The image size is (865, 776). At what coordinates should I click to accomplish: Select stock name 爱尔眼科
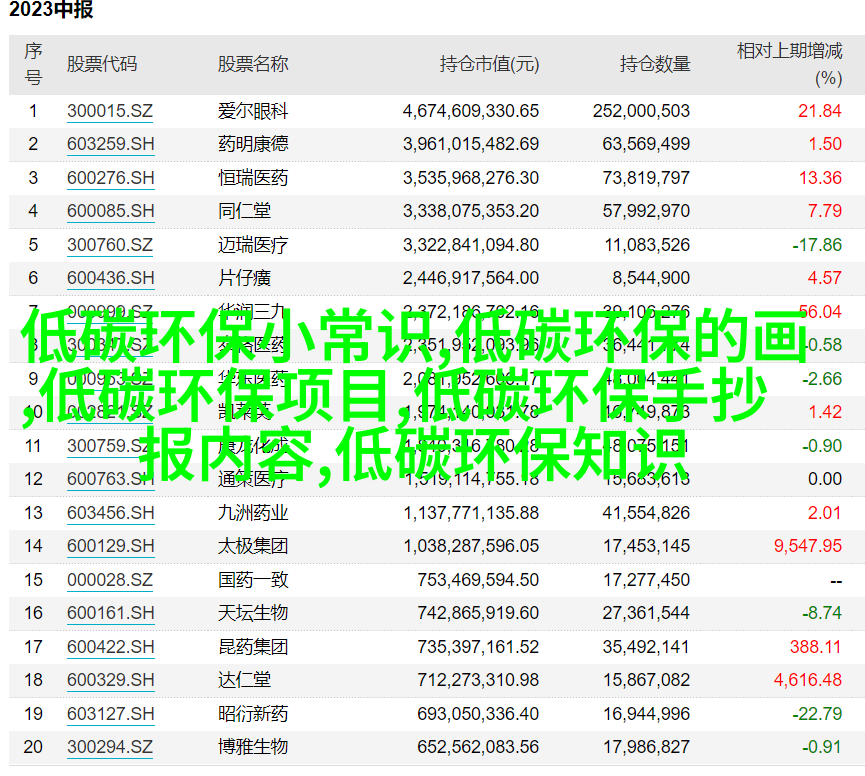(253, 111)
